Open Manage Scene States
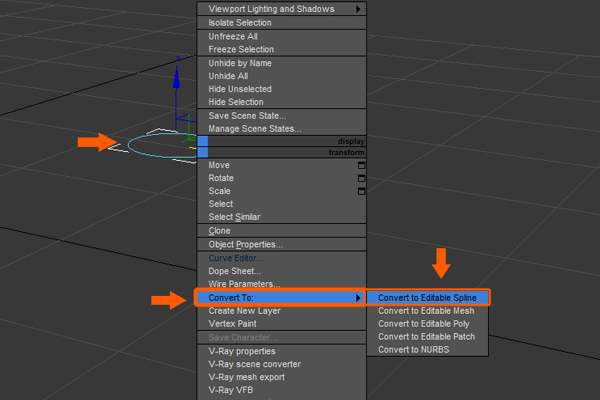This screenshot has width=600, height=400. pyautogui.click(x=282, y=129)
